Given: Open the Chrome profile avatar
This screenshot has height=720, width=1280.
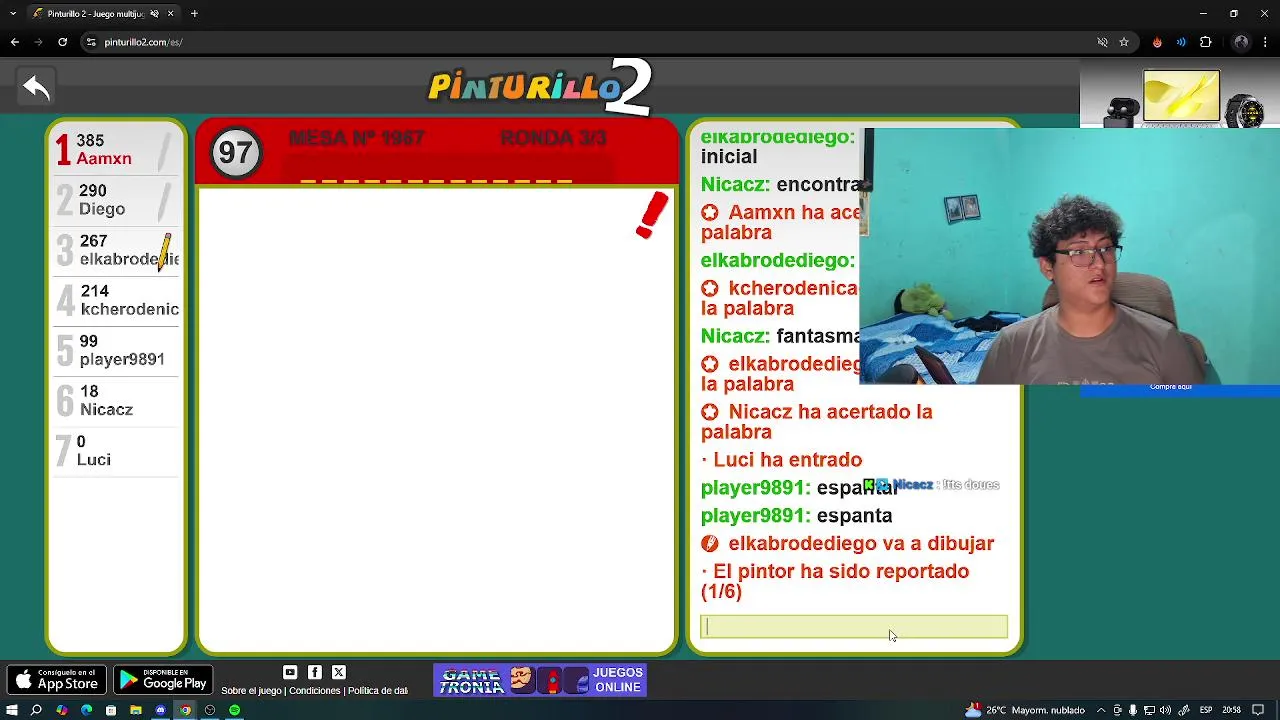Looking at the screenshot, I should [1241, 42].
